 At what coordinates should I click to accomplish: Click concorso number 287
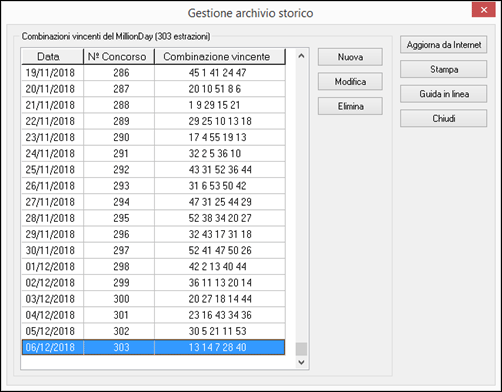pyautogui.click(x=121, y=89)
